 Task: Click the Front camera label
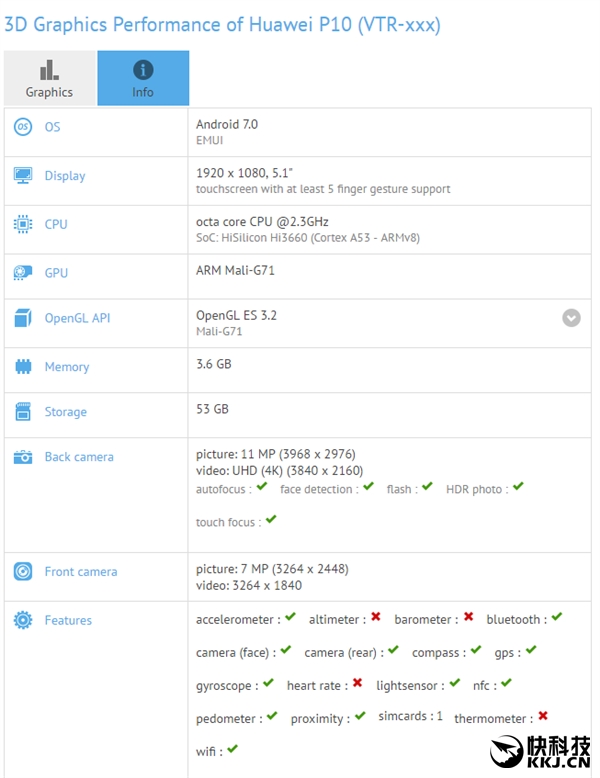tap(81, 572)
